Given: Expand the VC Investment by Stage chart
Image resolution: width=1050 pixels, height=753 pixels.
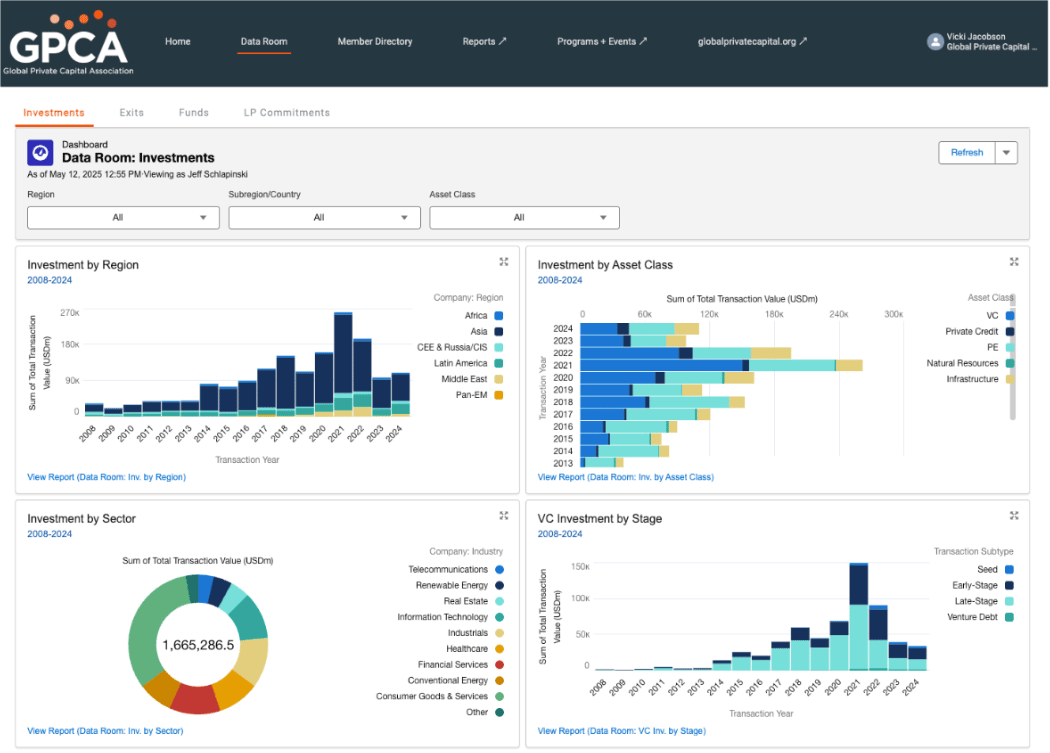Looking at the screenshot, I should [x=1014, y=515].
